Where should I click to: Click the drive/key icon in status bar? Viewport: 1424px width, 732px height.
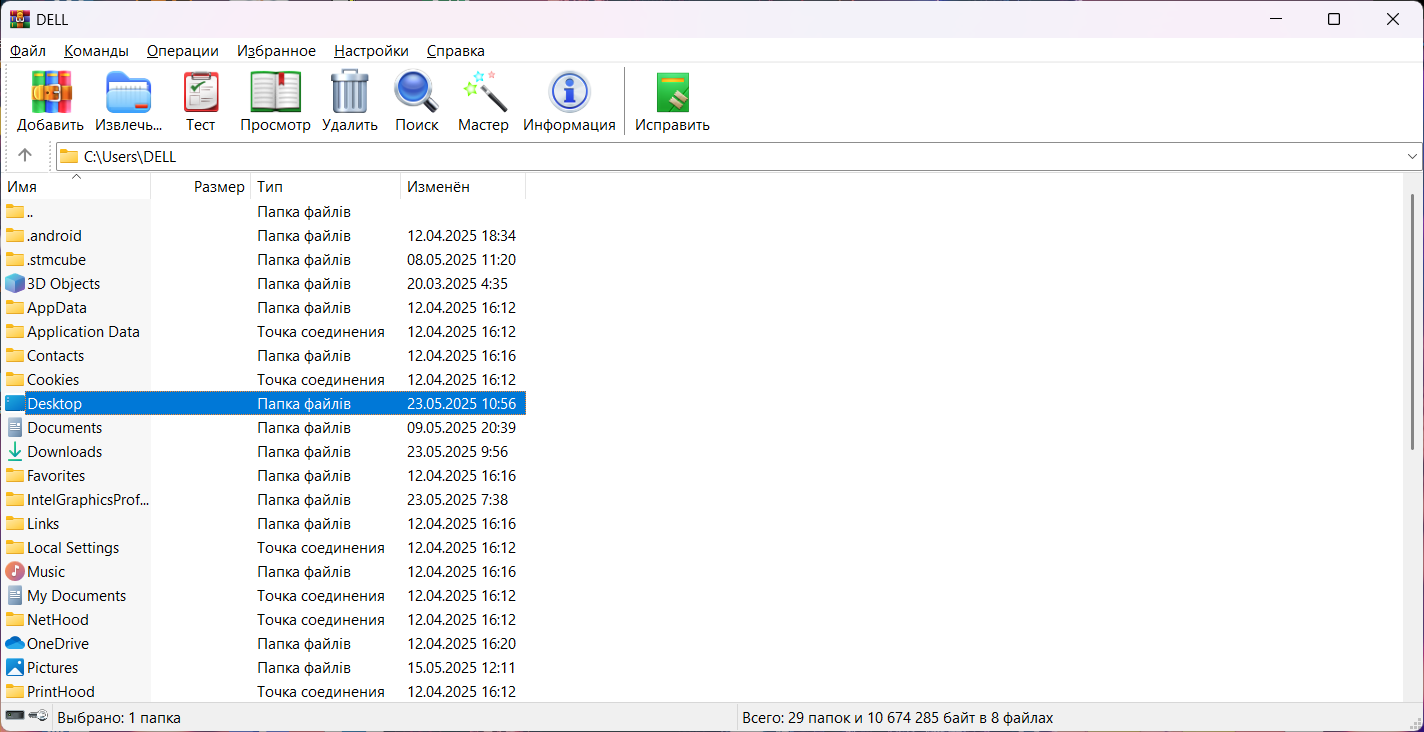(x=27, y=716)
